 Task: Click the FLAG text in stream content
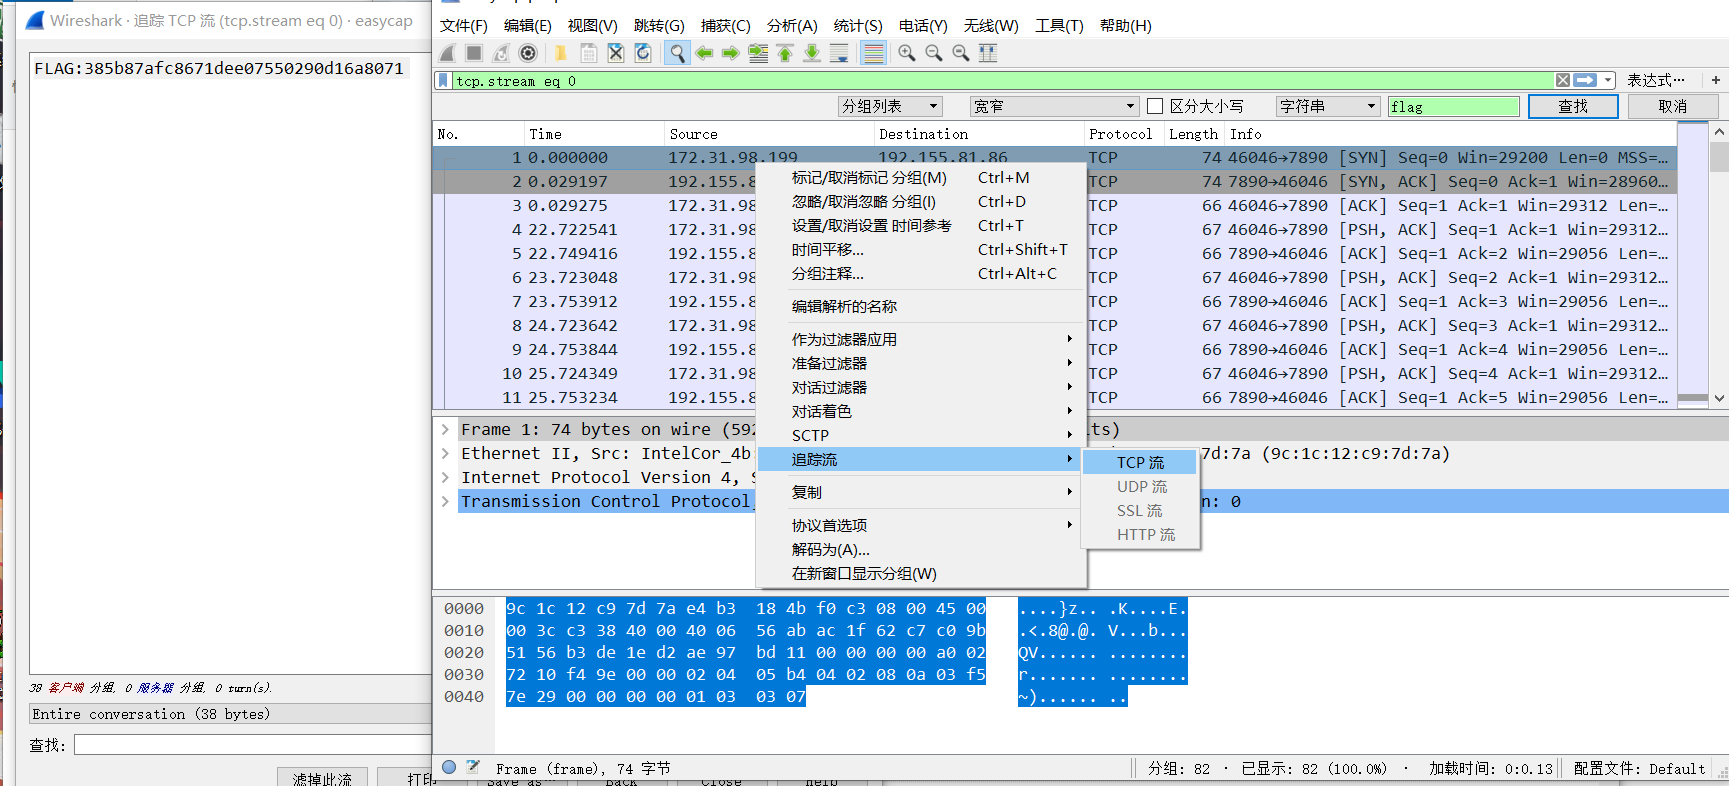219,68
